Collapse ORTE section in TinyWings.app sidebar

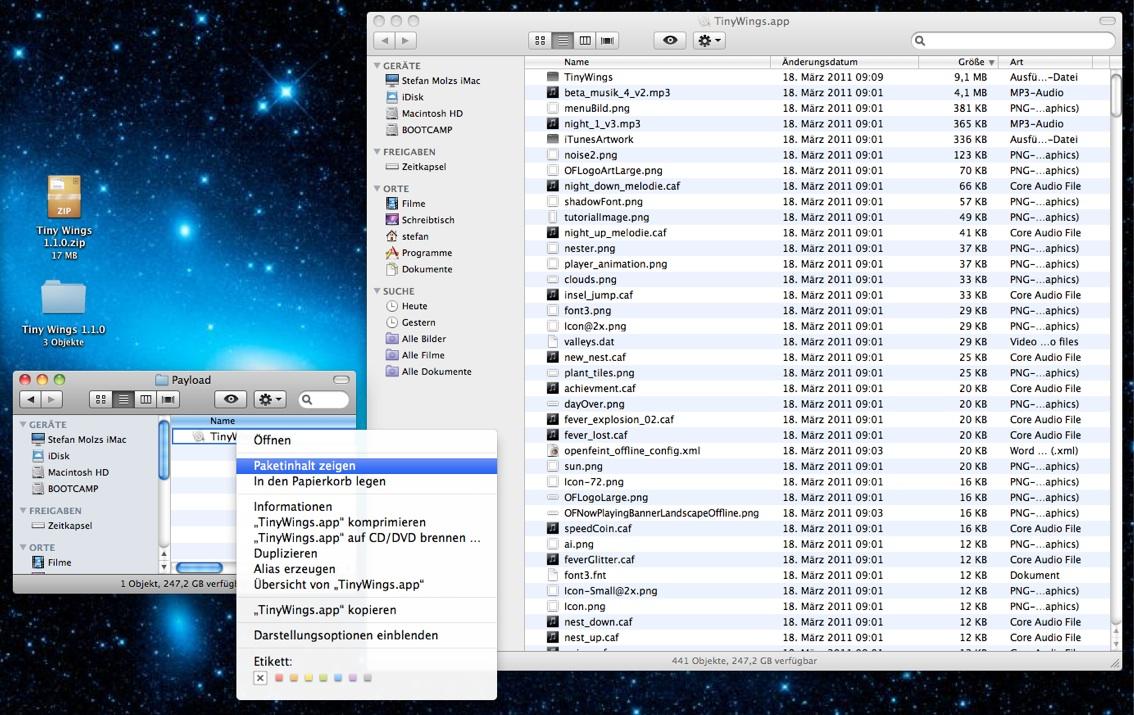point(377,189)
